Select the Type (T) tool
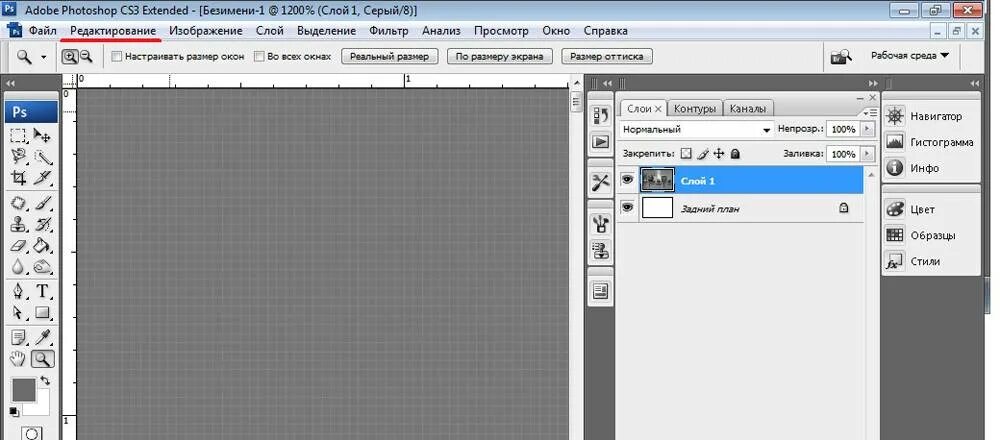The width and height of the screenshot is (1000, 440). [42, 292]
